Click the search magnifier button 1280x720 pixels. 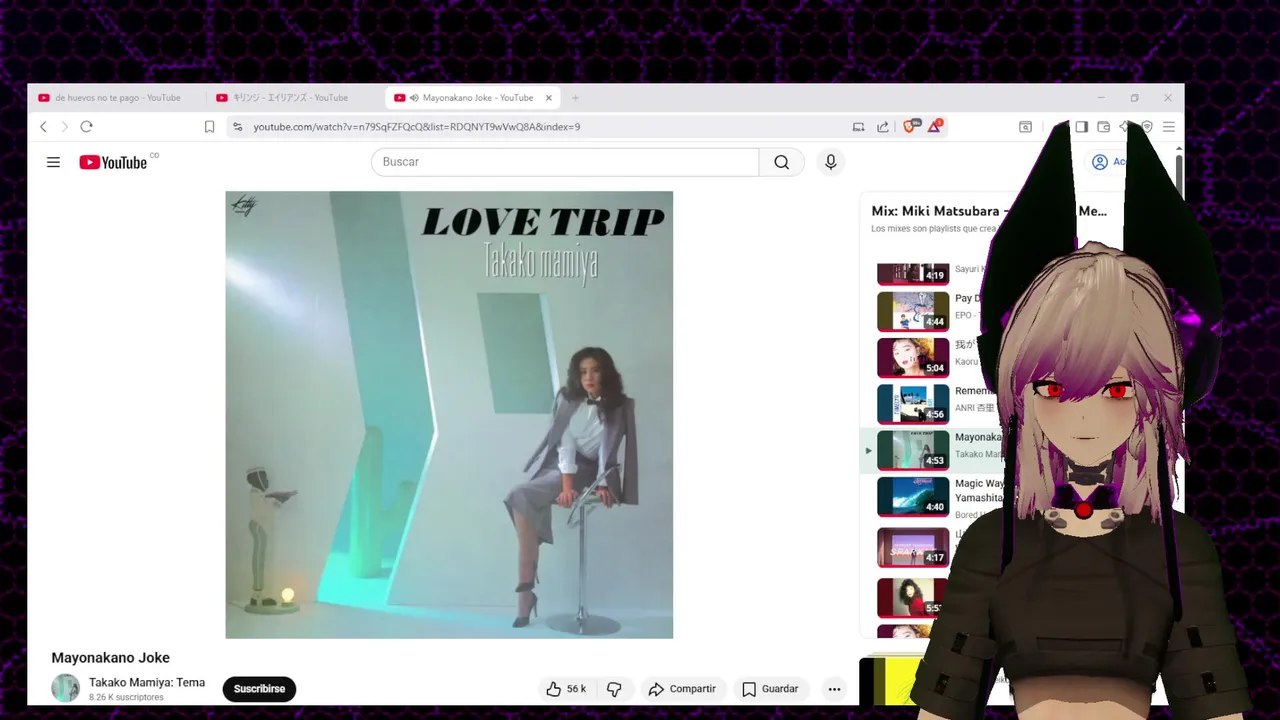[x=782, y=162]
